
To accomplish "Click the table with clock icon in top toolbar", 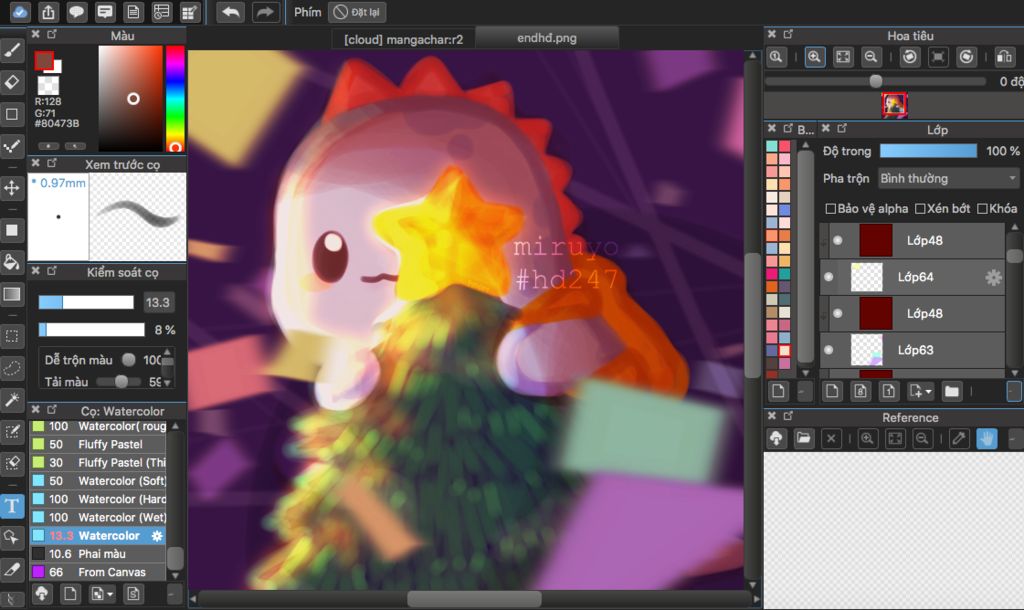I will 161,12.
